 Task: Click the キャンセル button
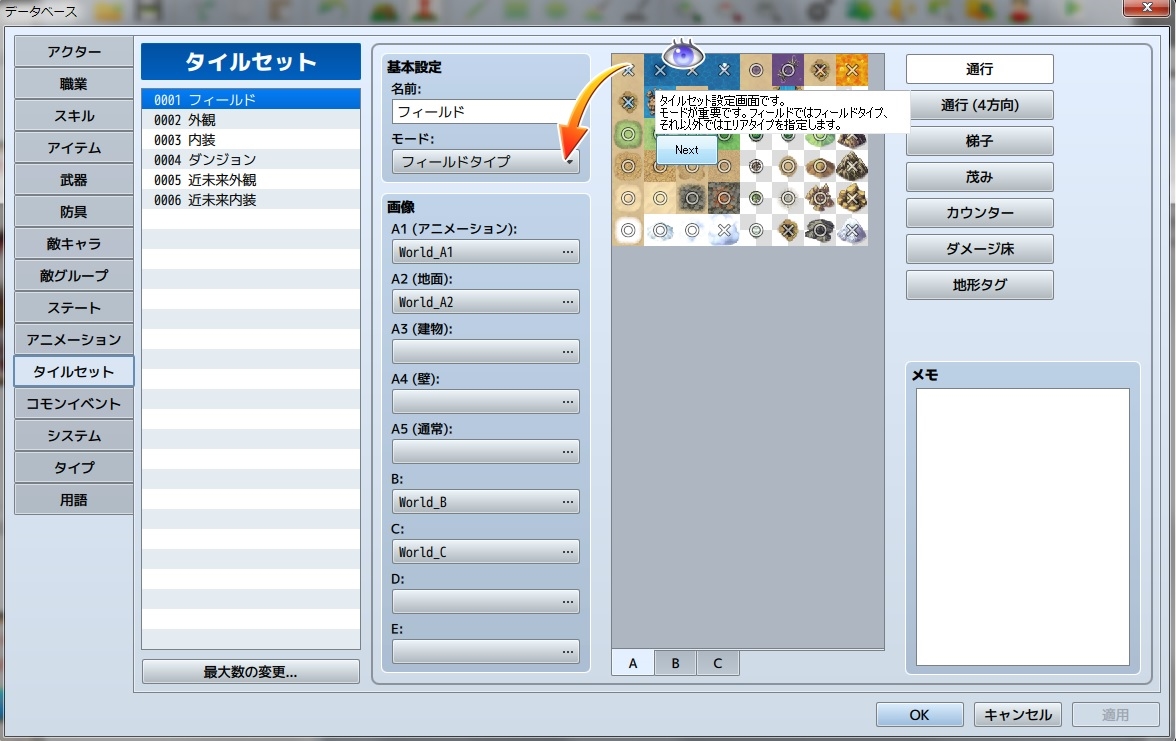pos(1018,715)
